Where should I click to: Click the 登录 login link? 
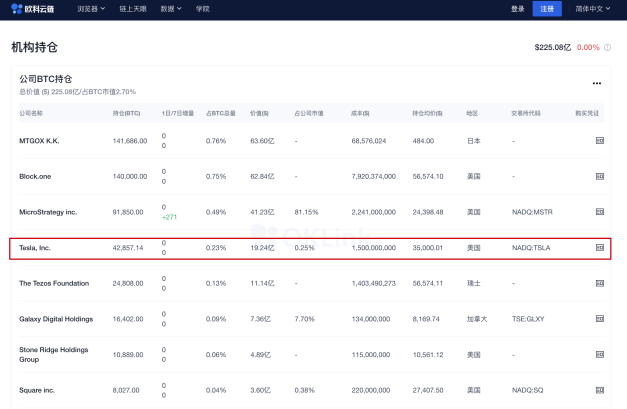point(517,8)
